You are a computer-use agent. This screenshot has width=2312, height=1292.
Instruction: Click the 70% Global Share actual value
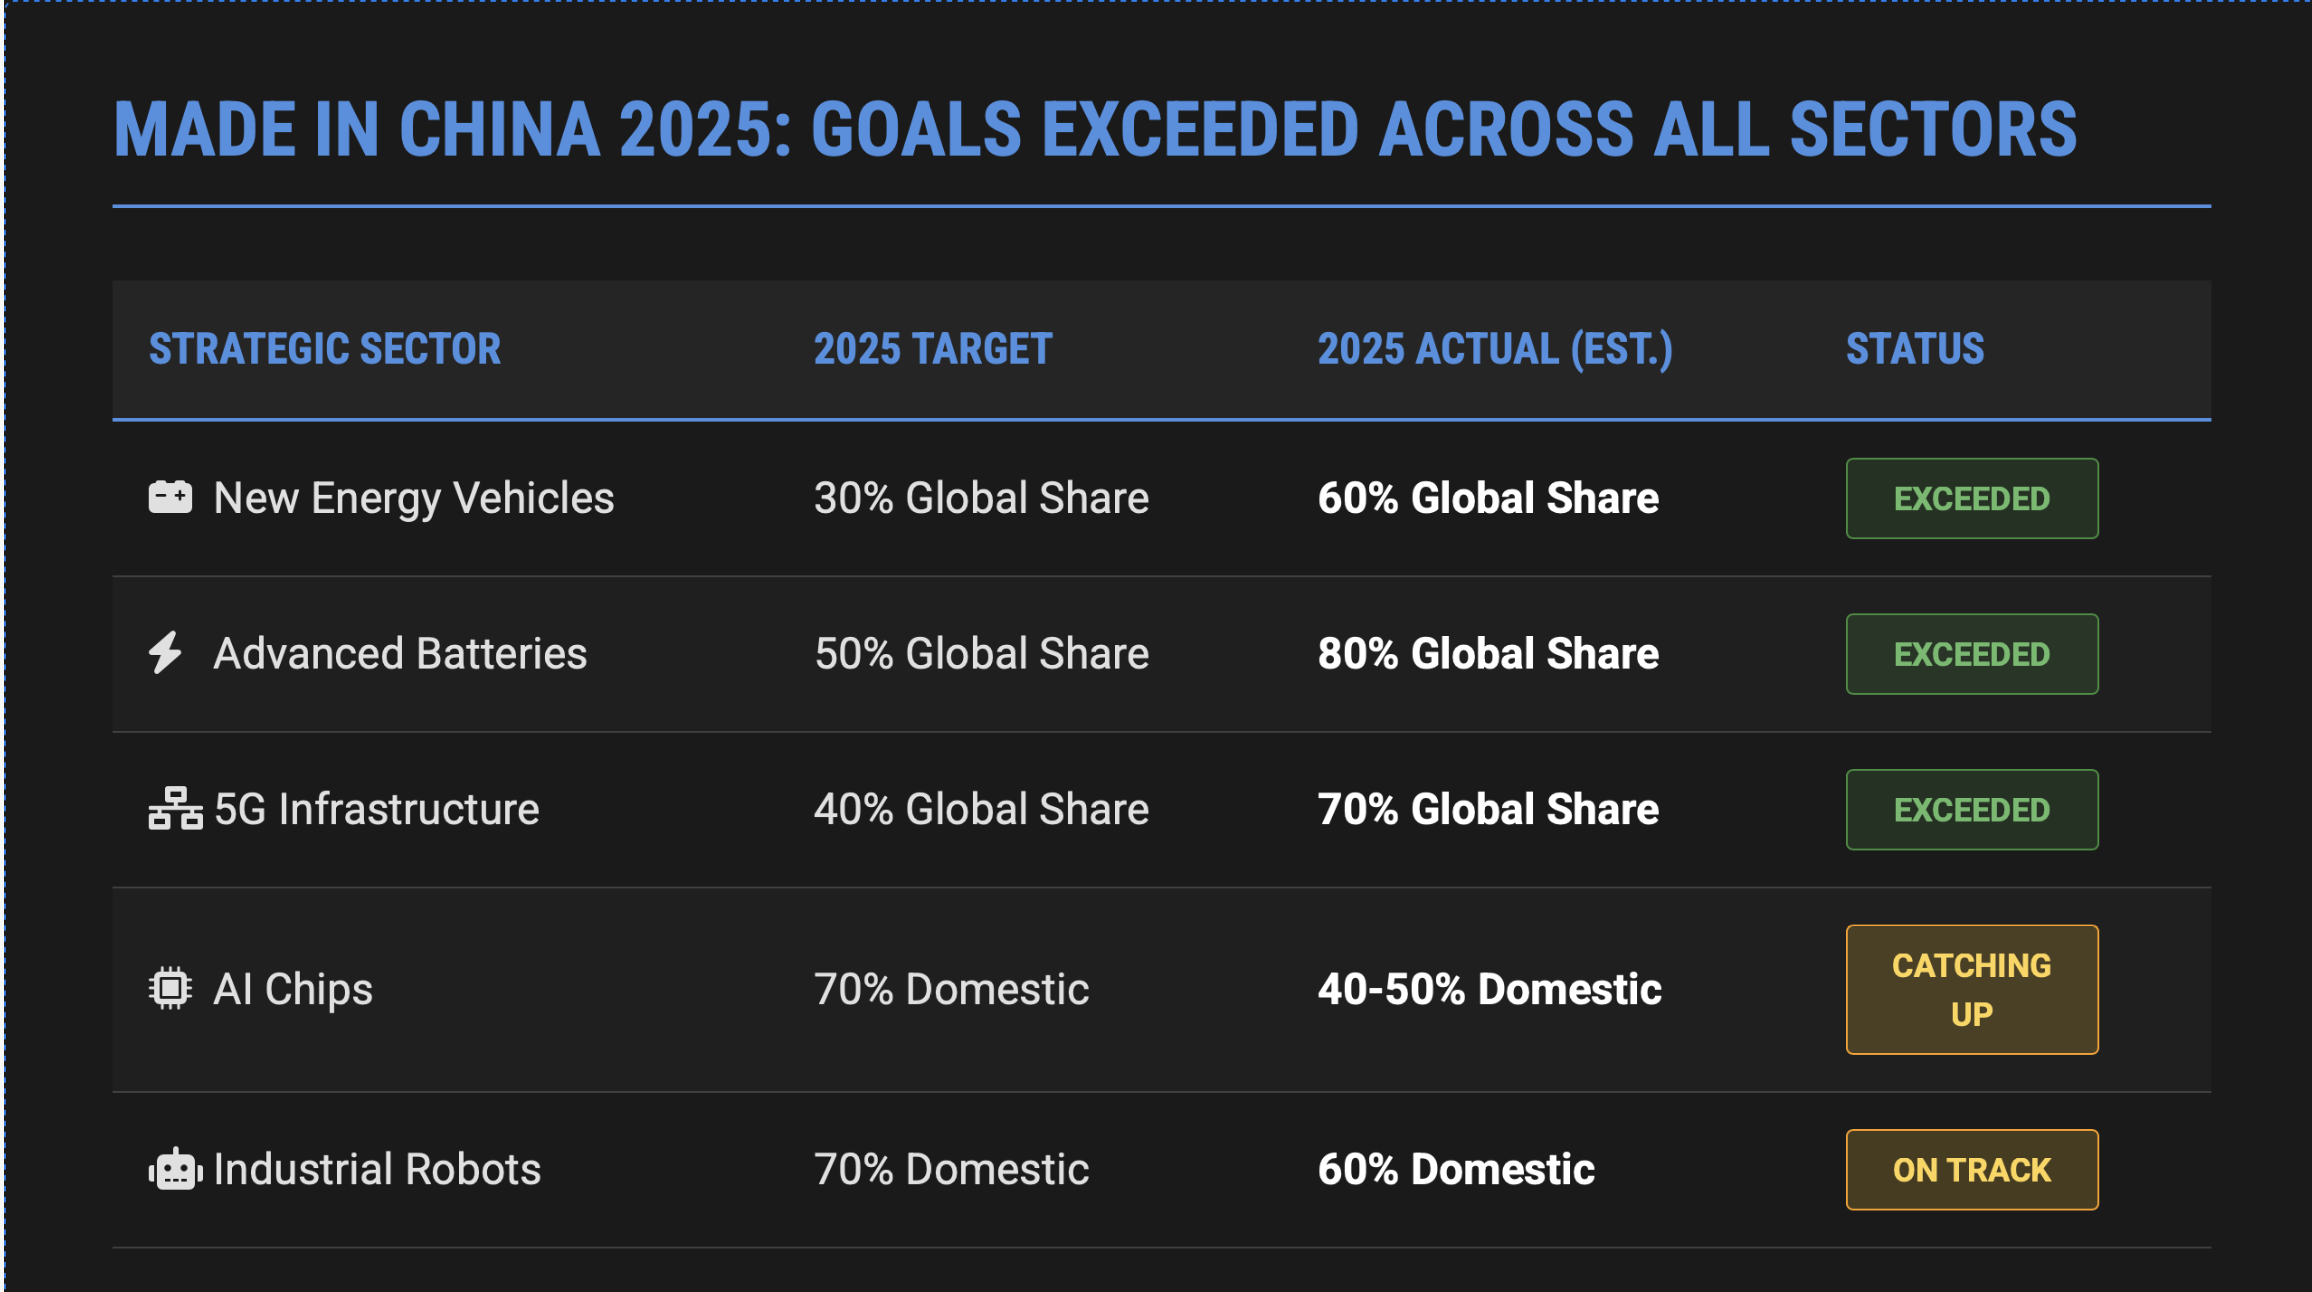(1488, 809)
